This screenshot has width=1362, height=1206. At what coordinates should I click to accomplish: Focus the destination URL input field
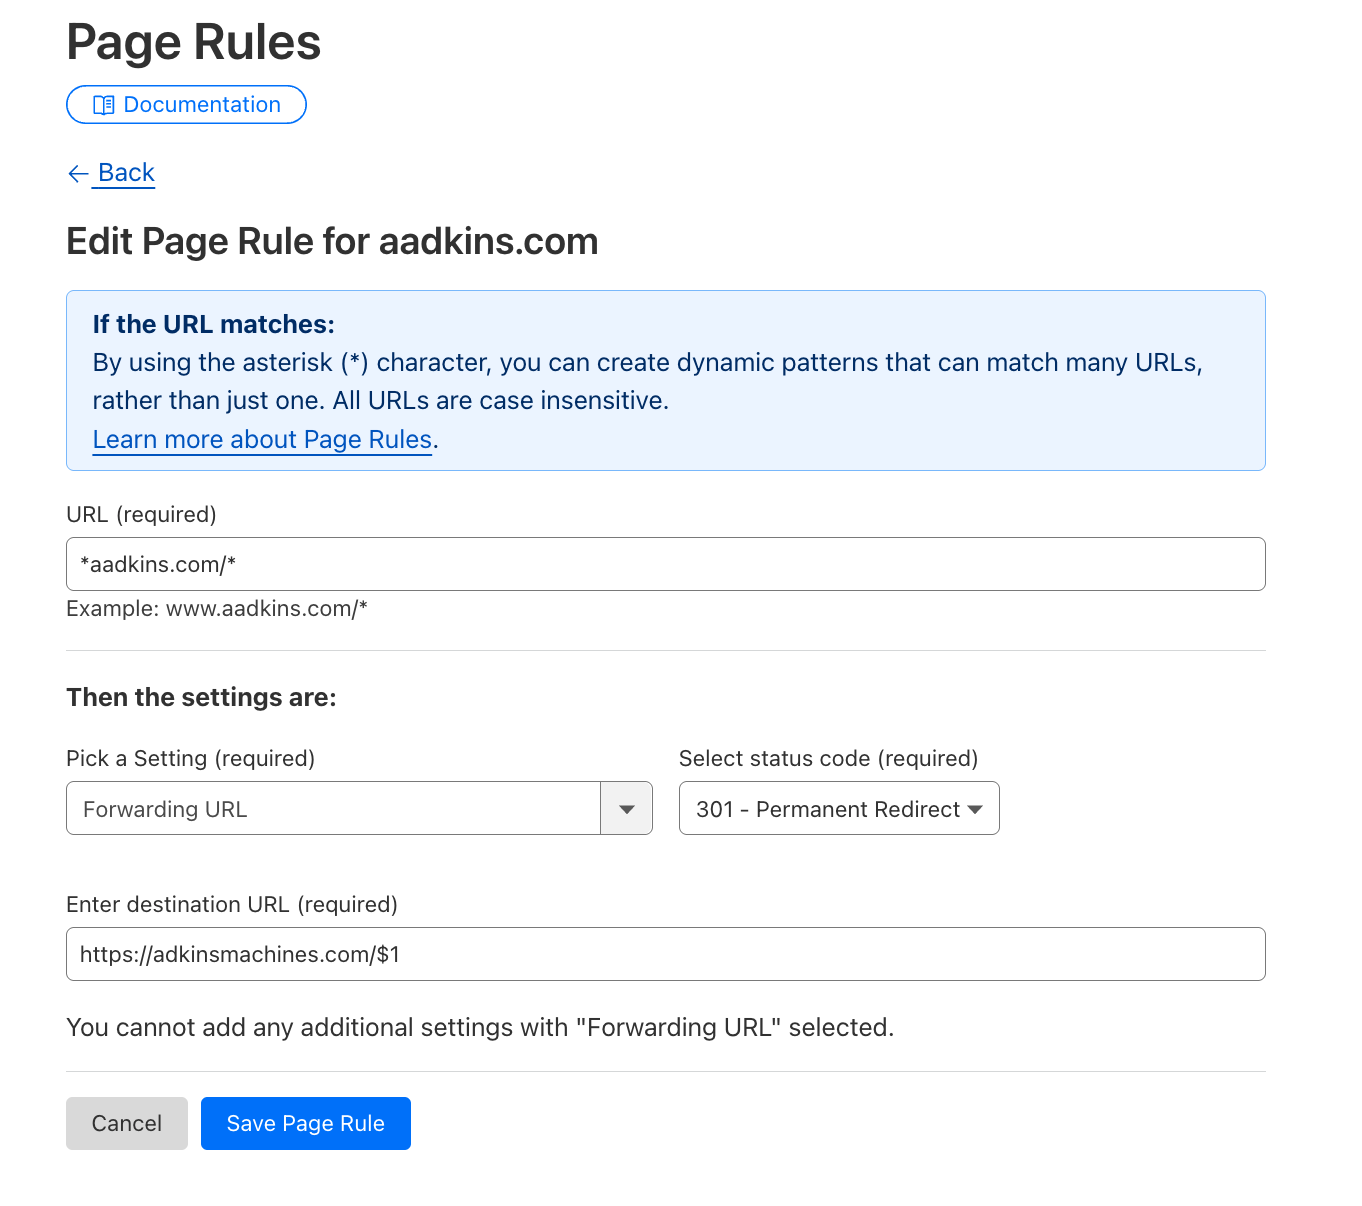(x=665, y=954)
